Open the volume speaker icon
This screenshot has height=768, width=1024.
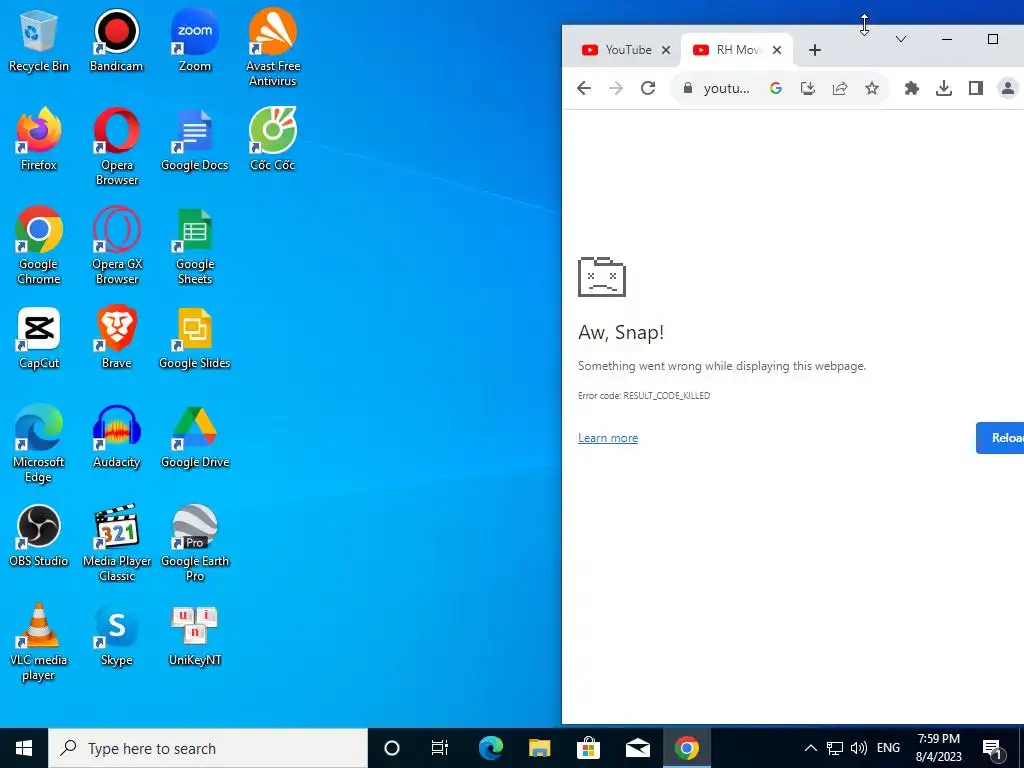tap(859, 748)
